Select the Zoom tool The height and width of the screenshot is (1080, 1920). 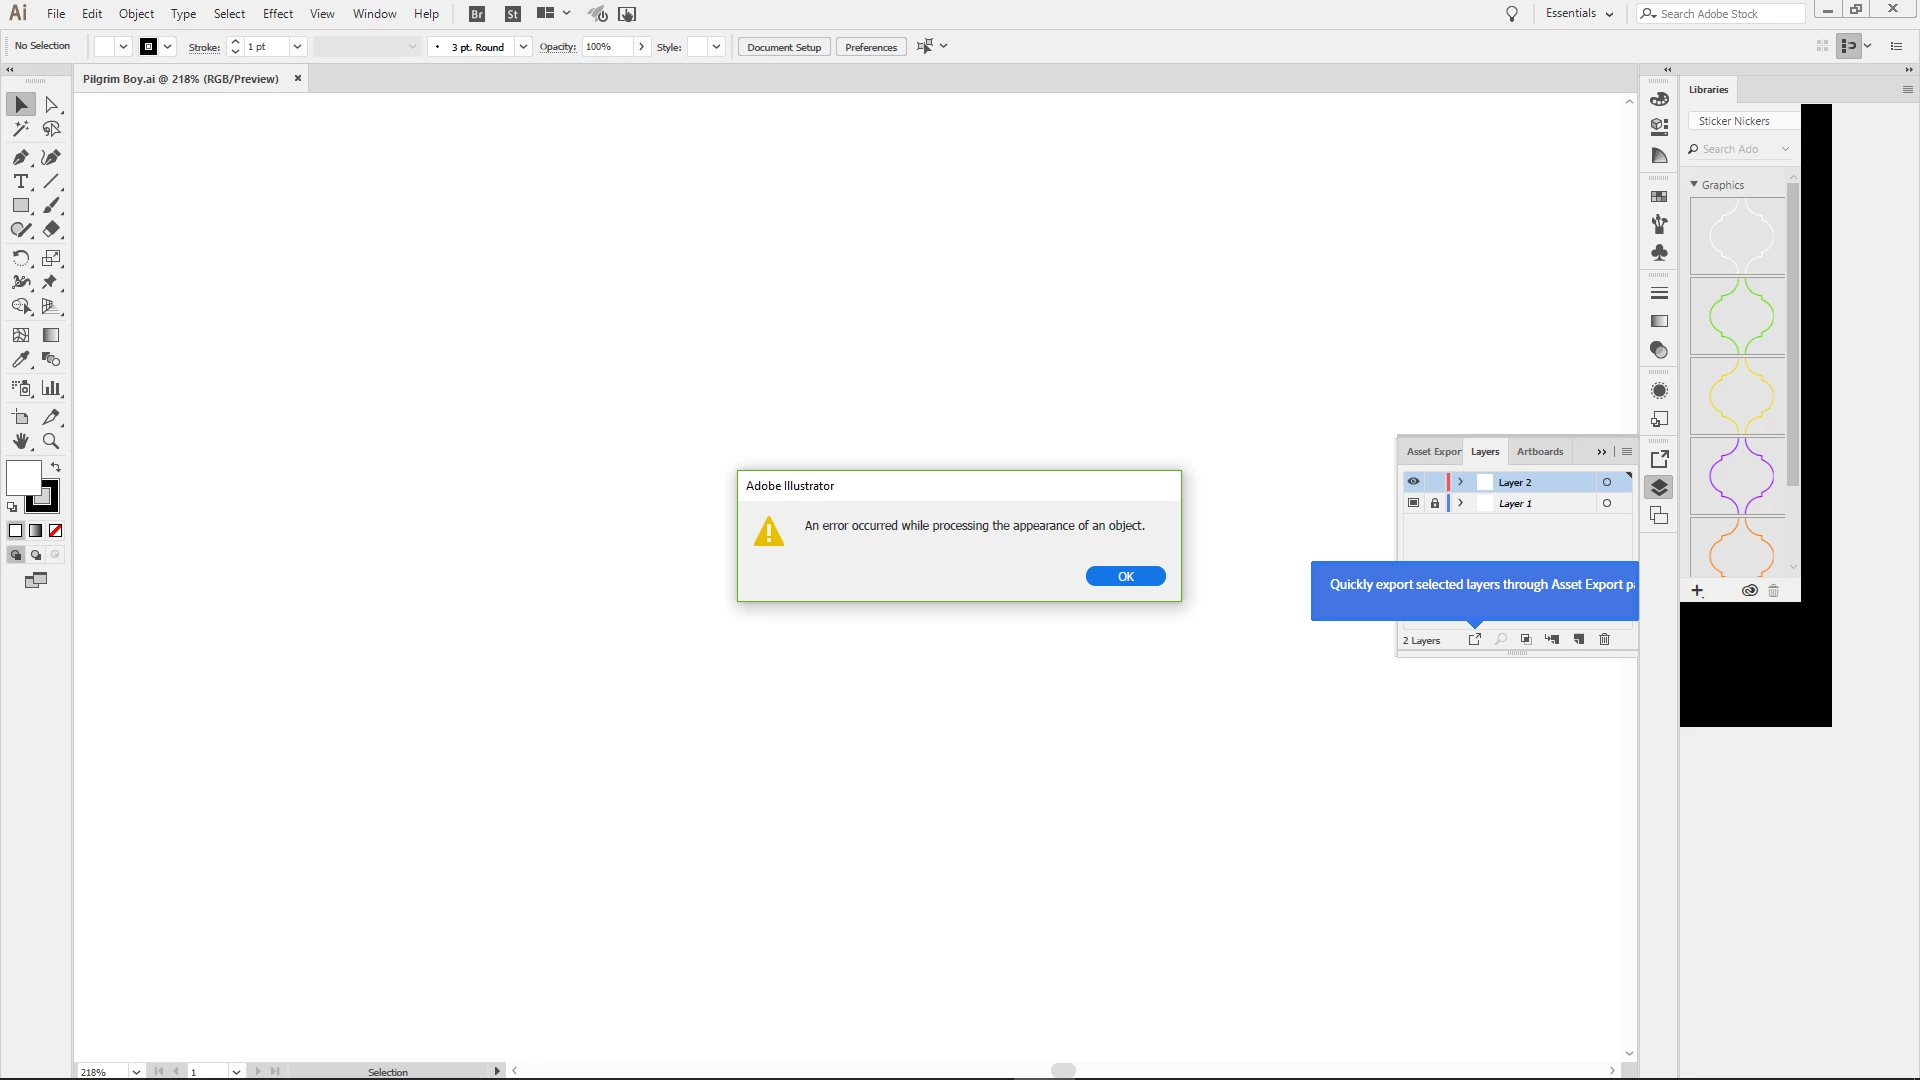pos(51,441)
